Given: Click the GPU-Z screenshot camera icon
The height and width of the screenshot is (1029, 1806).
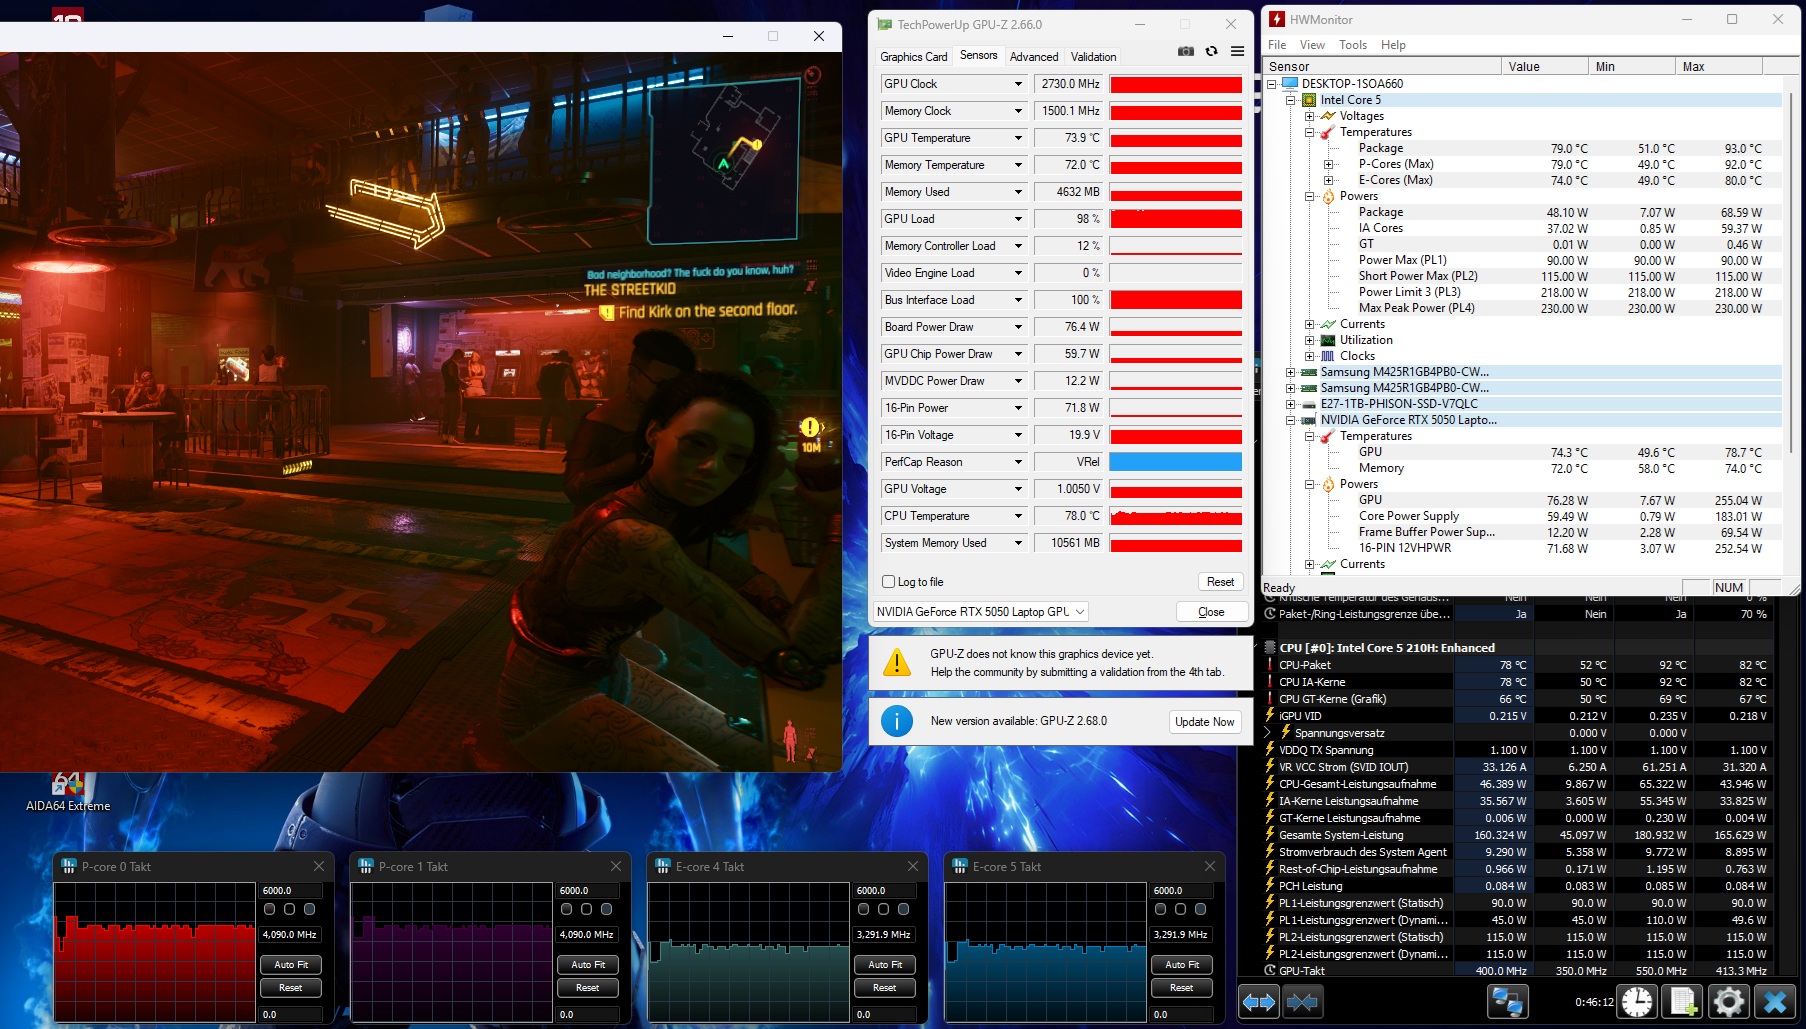Looking at the screenshot, I should pyautogui.click(x=1186, y=52).
